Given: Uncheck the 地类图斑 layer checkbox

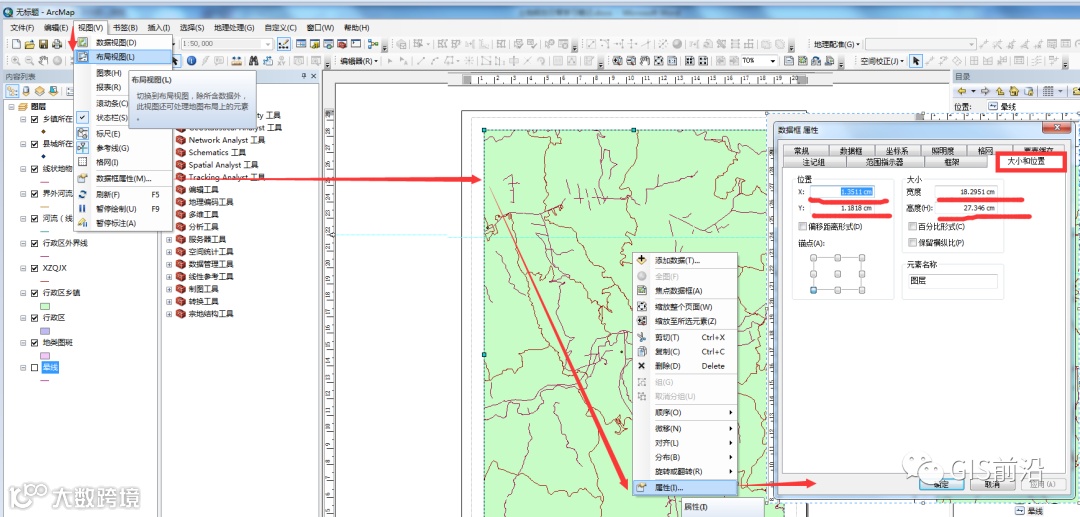Looking at the screenshot, I should click(x=34, y=343).
